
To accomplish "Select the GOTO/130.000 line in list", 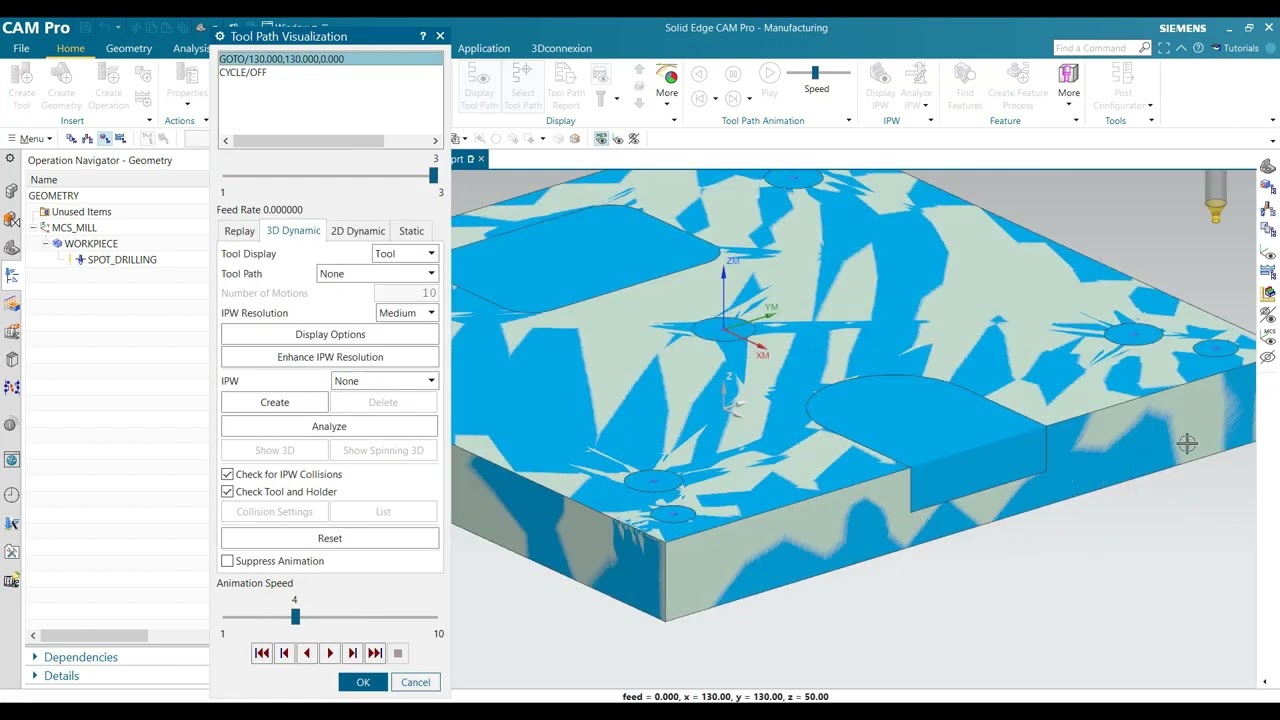I will pyautogui.click(x=330, y=59).
